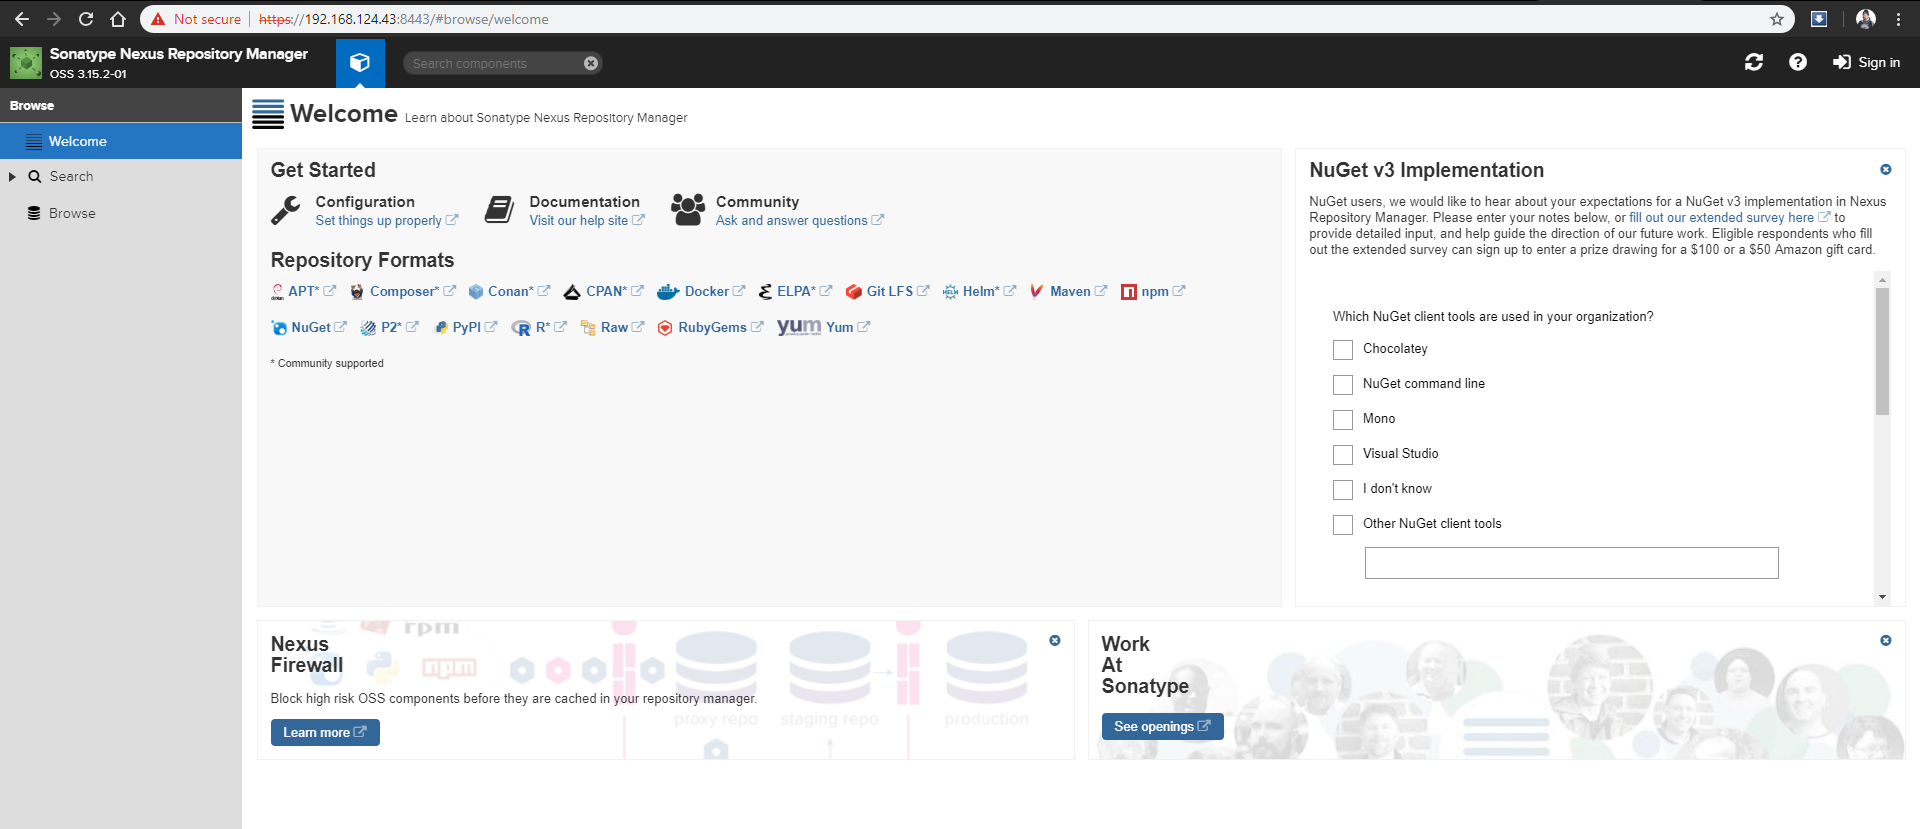The width and height of the screenshot is (1920, 829).
Task: Open the Help question mark icon
Action: [x=1798, y=62]
